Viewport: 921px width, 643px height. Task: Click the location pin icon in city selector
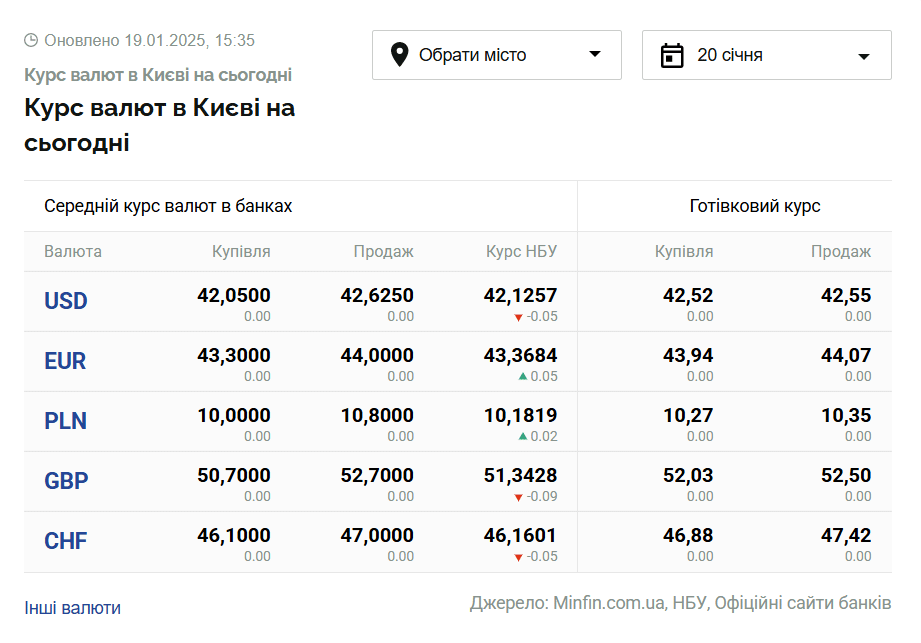tap(399, 55)
